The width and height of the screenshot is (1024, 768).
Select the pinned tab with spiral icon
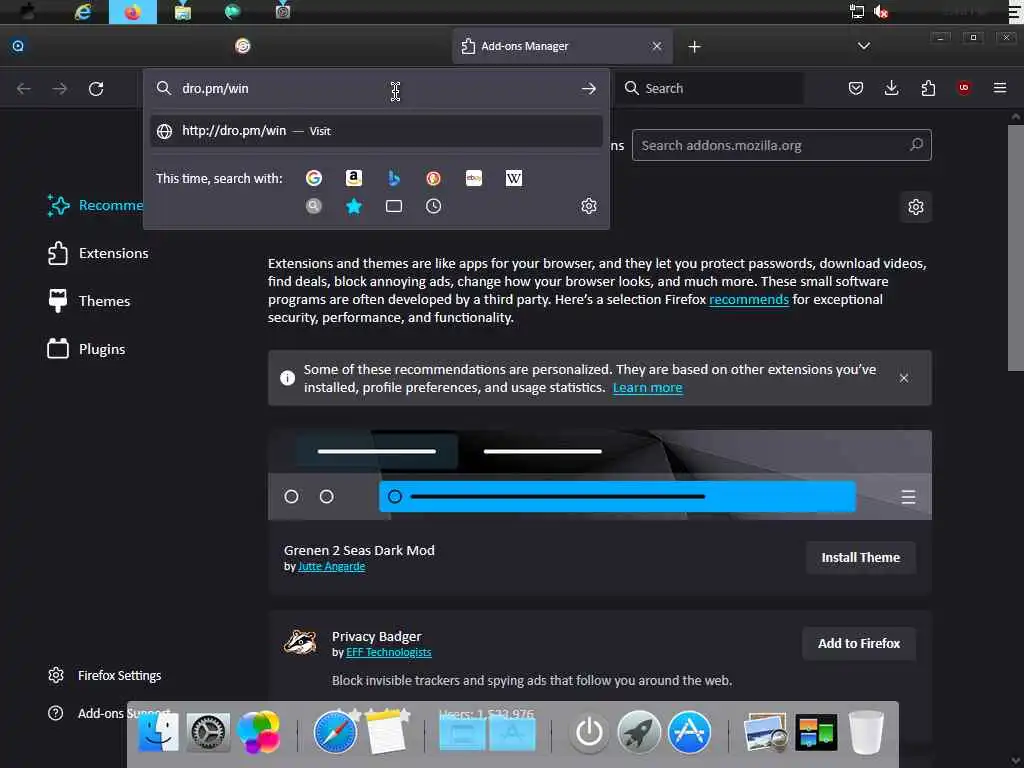click(242, 46)
